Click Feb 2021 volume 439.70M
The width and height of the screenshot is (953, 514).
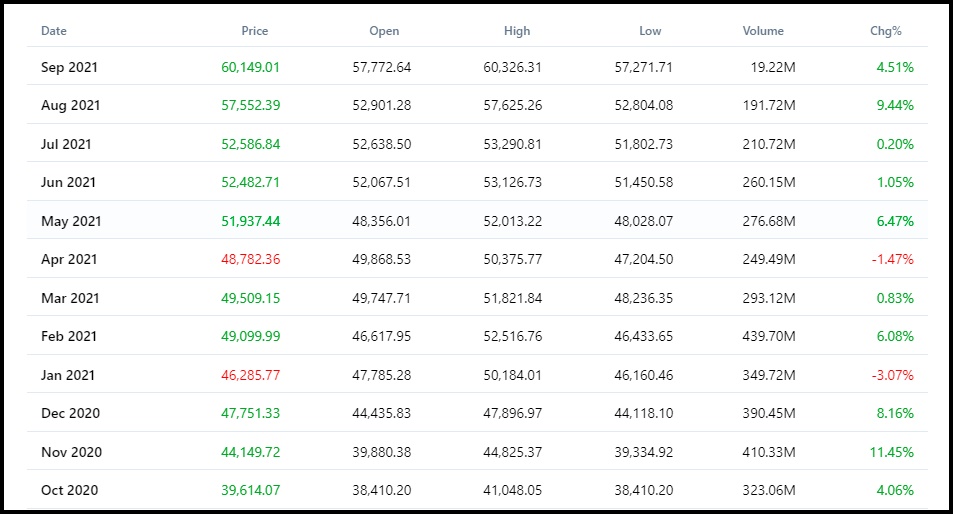[x=768, y=337]
